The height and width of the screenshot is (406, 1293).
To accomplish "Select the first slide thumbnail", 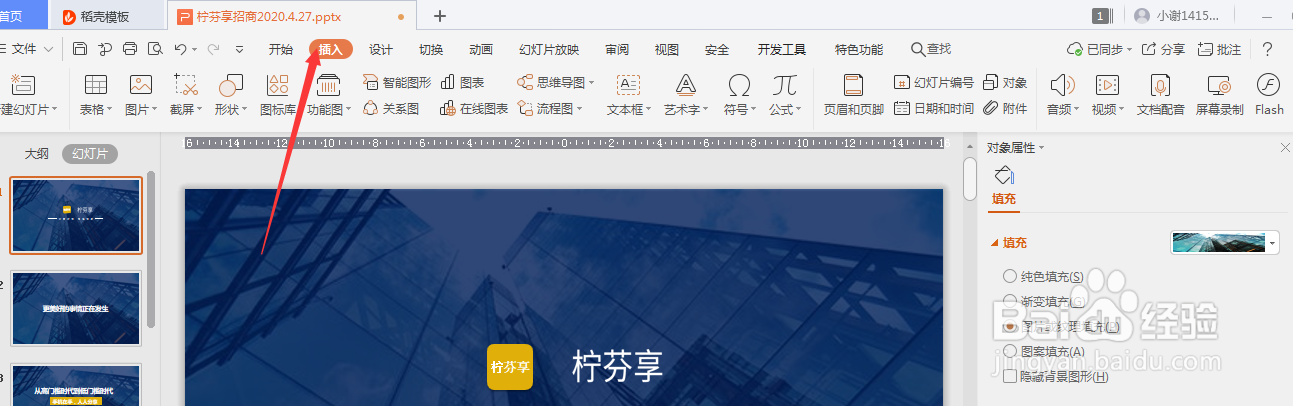I will click(76, 215).
